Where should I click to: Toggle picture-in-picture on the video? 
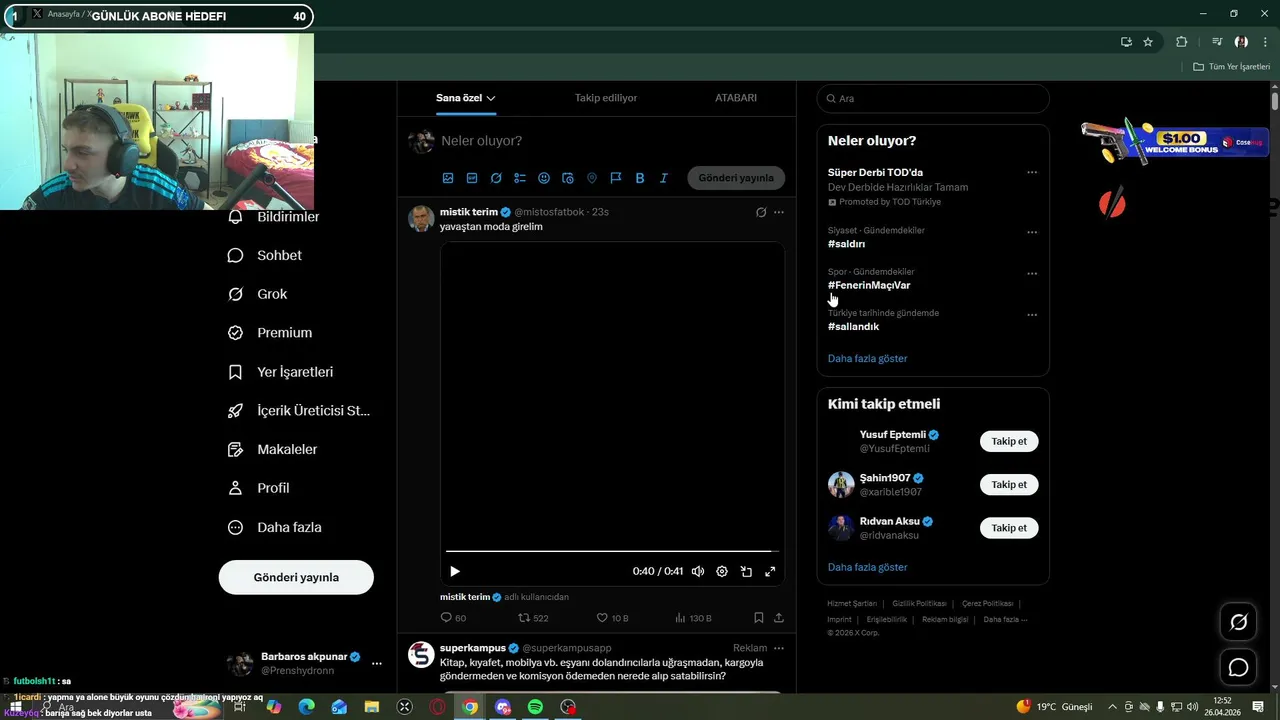pos(746,571)
